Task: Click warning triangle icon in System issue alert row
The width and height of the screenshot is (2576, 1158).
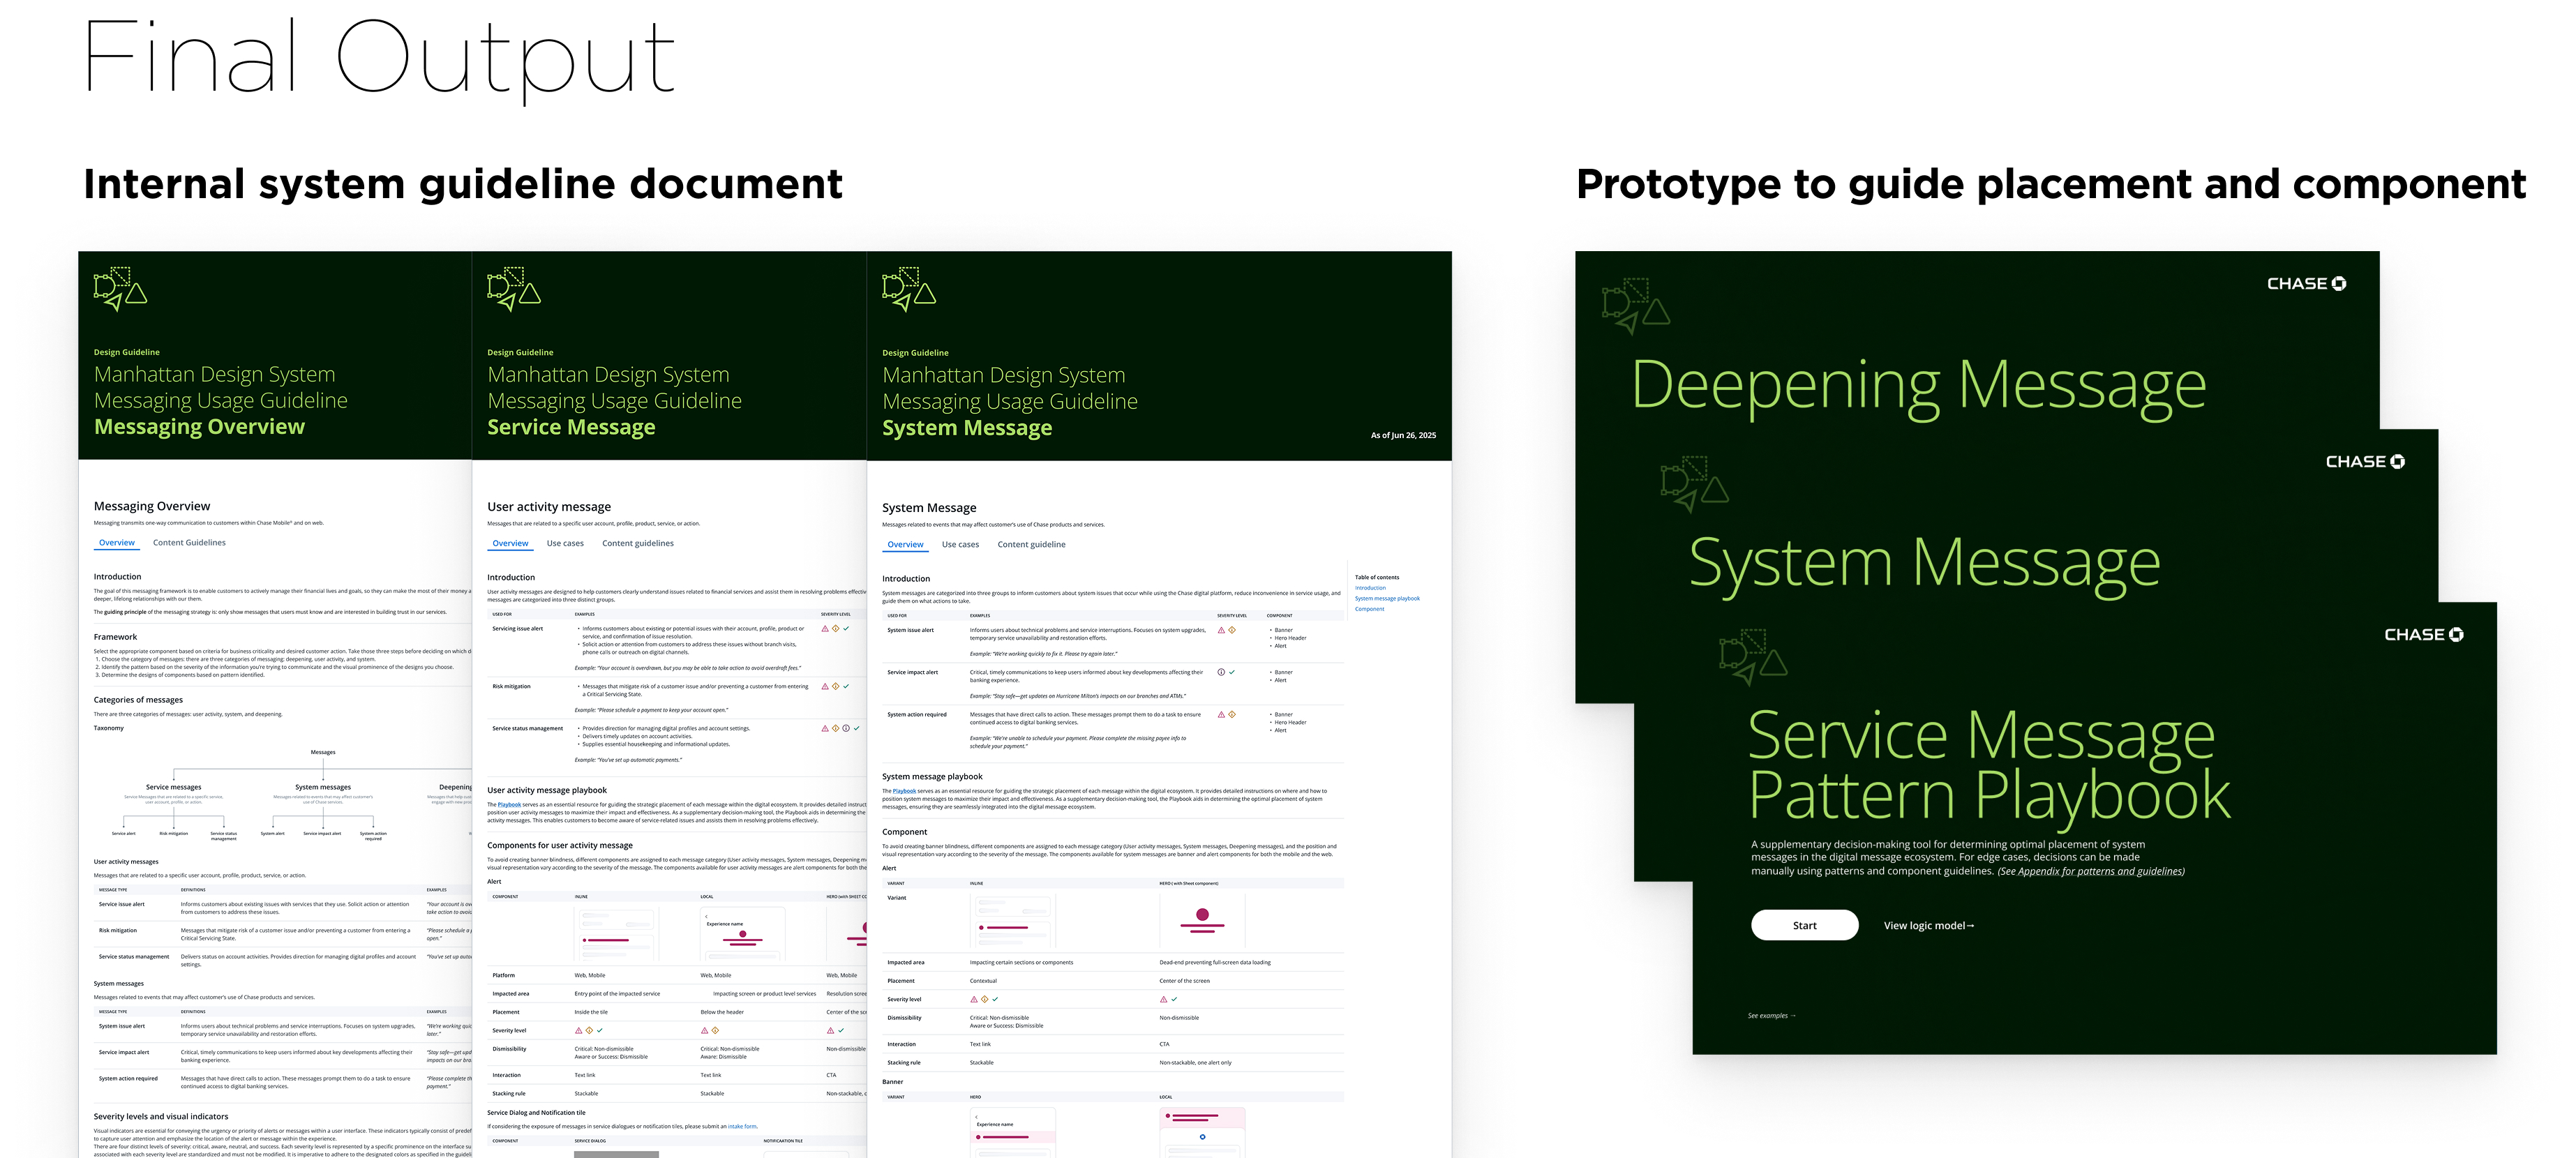Action: pos(1221,630)
